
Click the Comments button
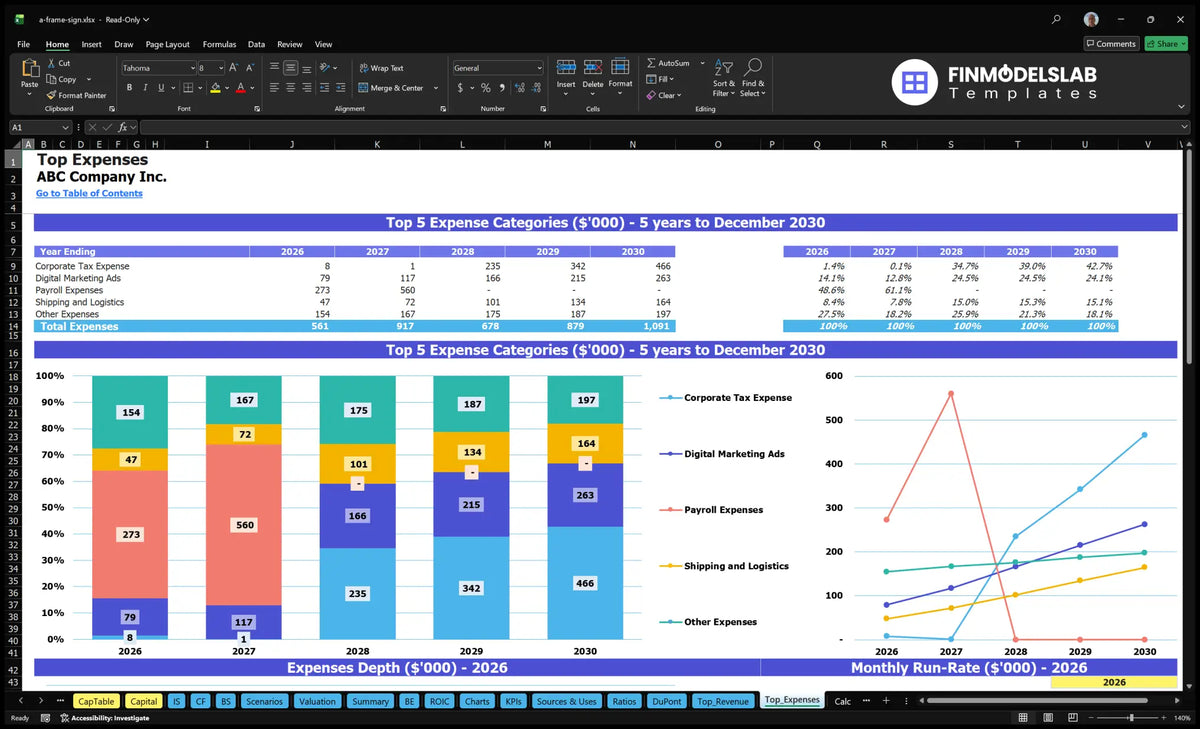click(x=1111, y=44)
